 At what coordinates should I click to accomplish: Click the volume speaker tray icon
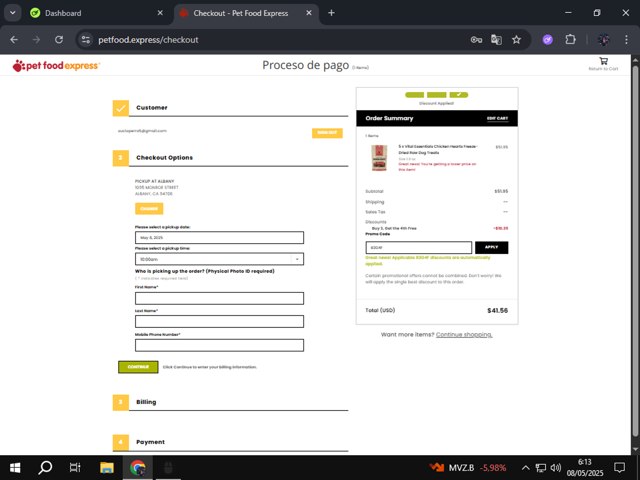[556, 468]
